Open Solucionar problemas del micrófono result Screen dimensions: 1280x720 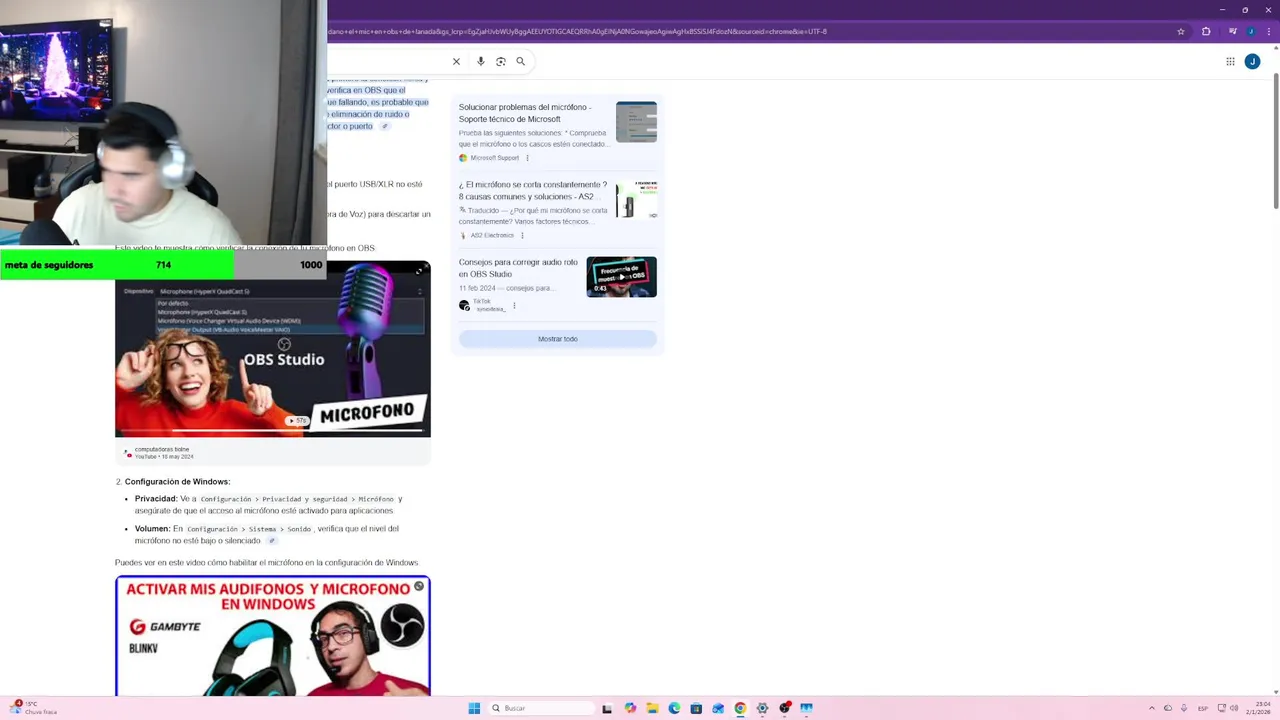524,113
